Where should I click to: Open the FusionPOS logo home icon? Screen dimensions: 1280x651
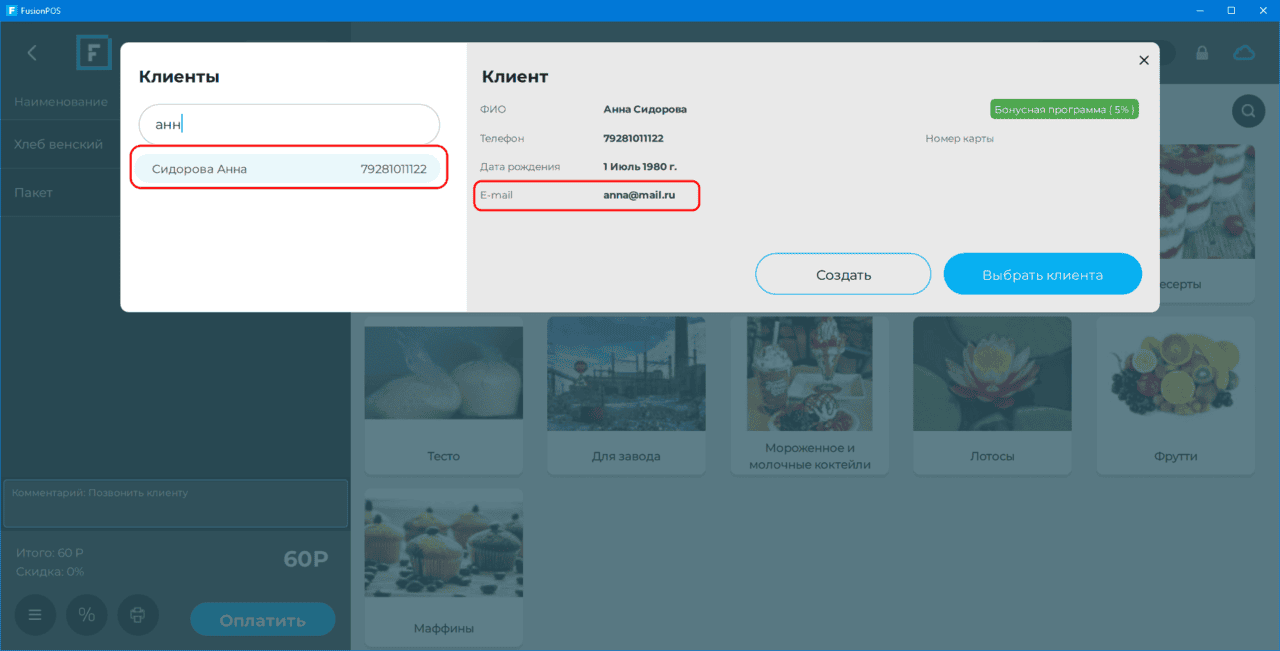click(x=94, y=52)
